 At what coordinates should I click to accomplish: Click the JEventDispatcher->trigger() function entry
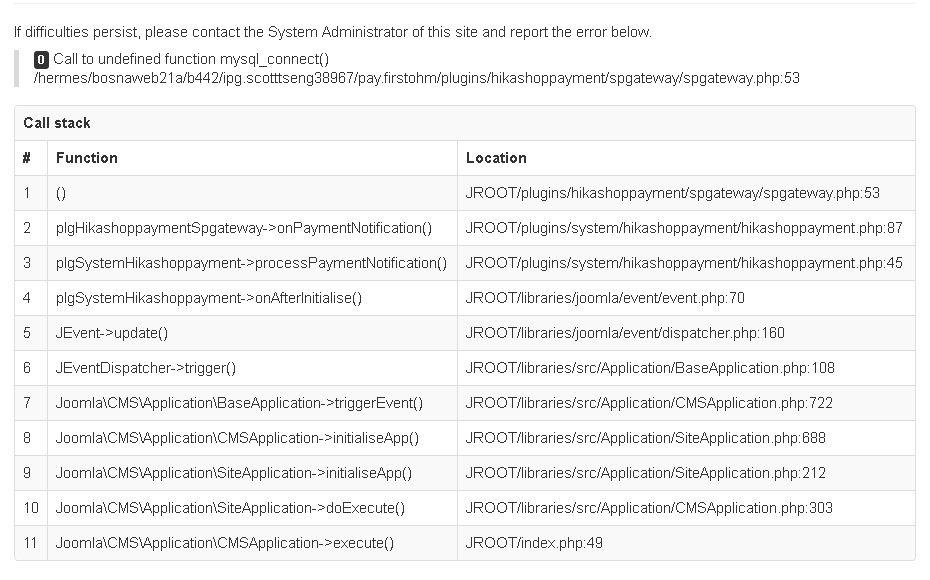click(x=146, y=368)
